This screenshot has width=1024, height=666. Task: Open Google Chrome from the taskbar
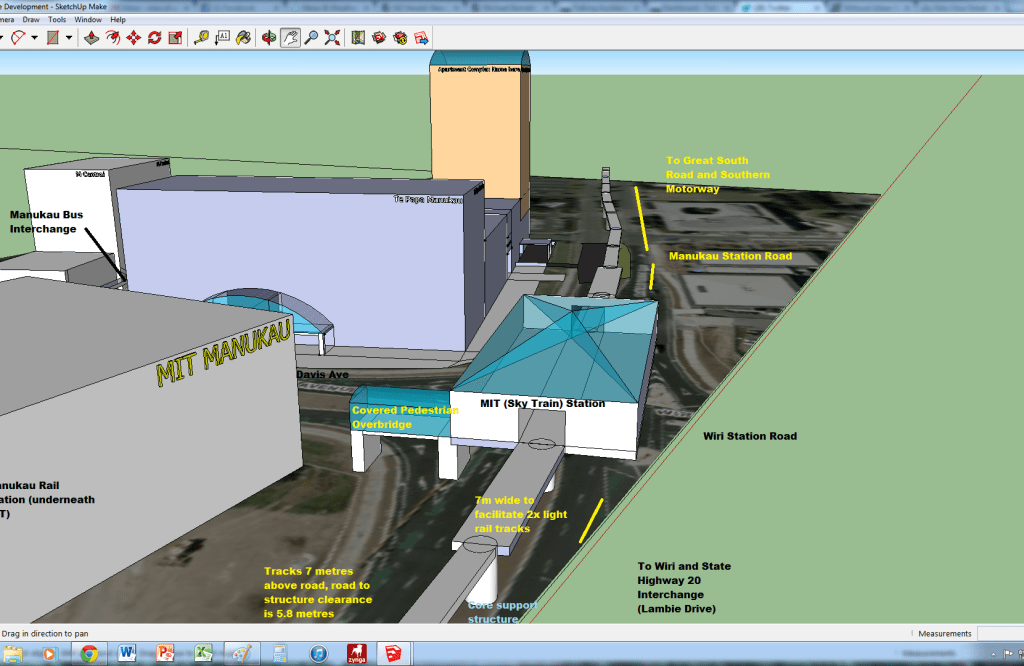[x=89, y=654]
